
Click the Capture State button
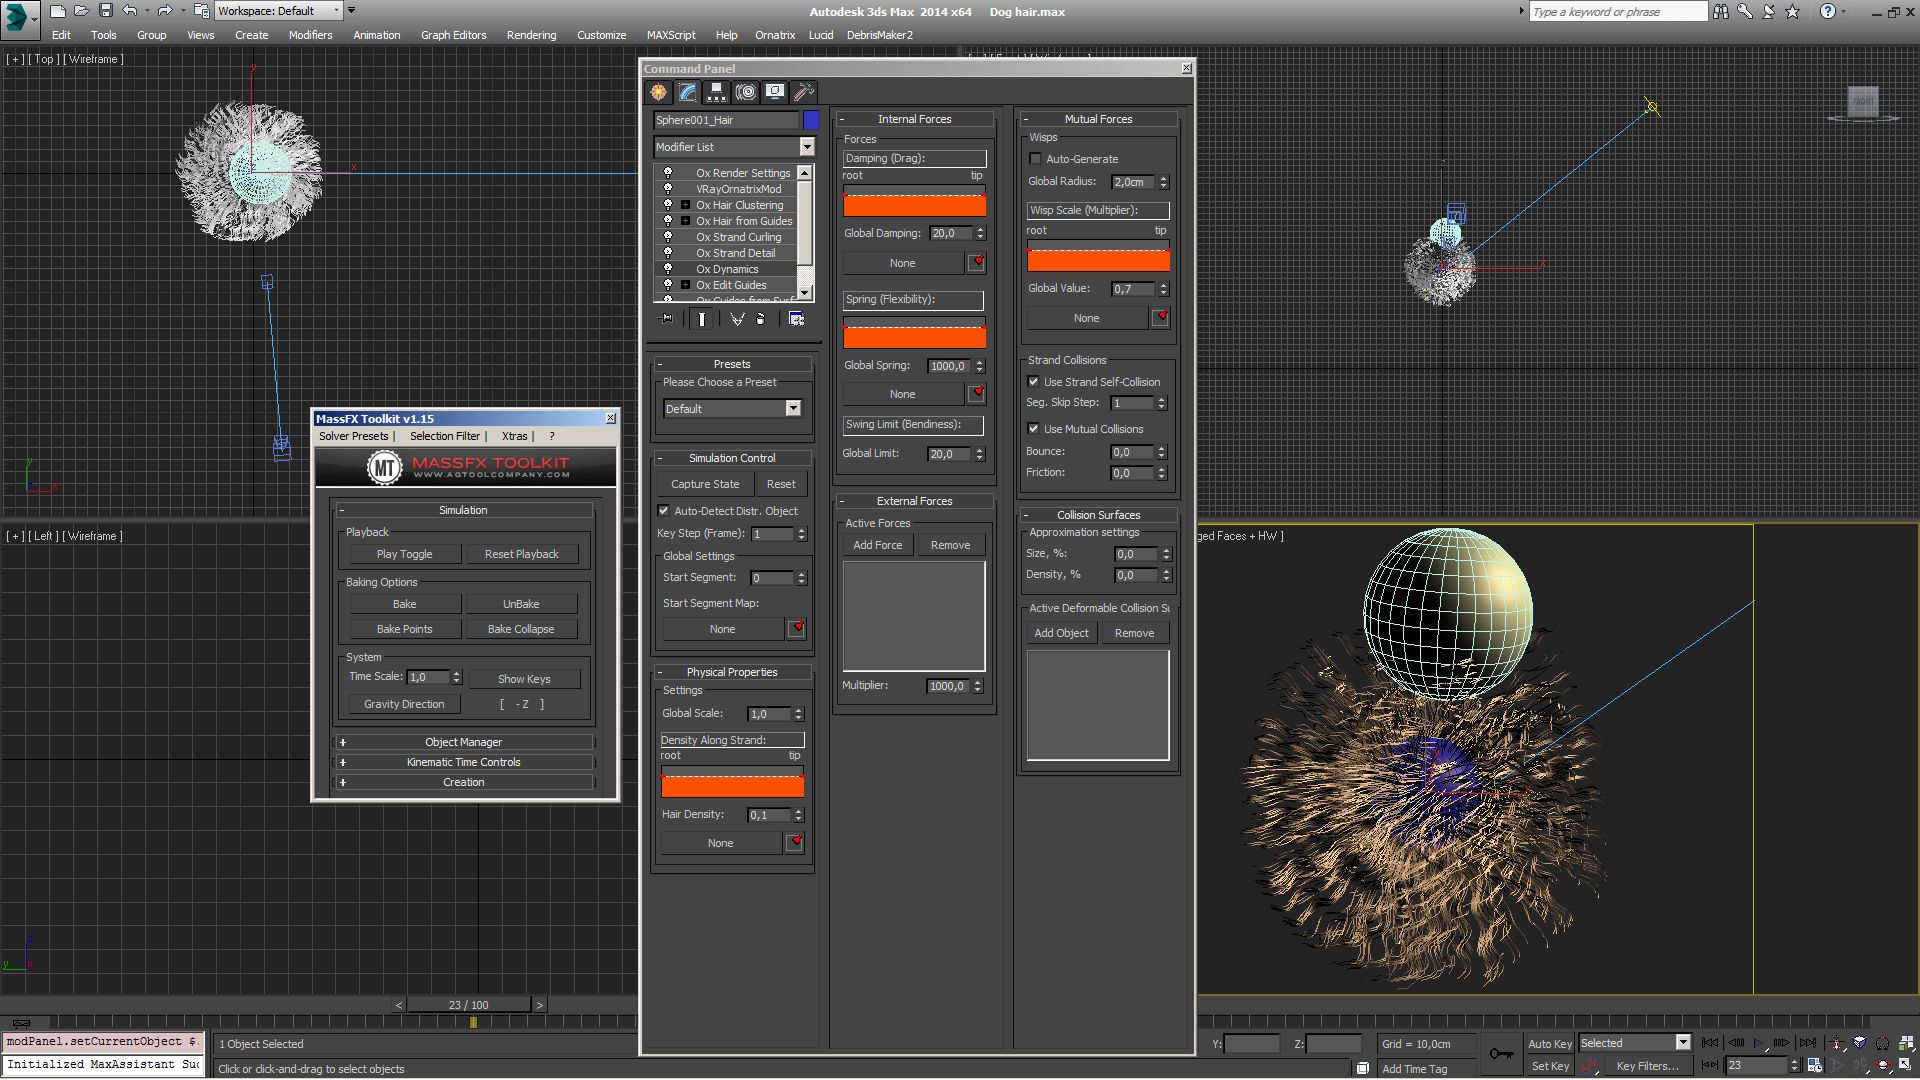tap(705, 484)
